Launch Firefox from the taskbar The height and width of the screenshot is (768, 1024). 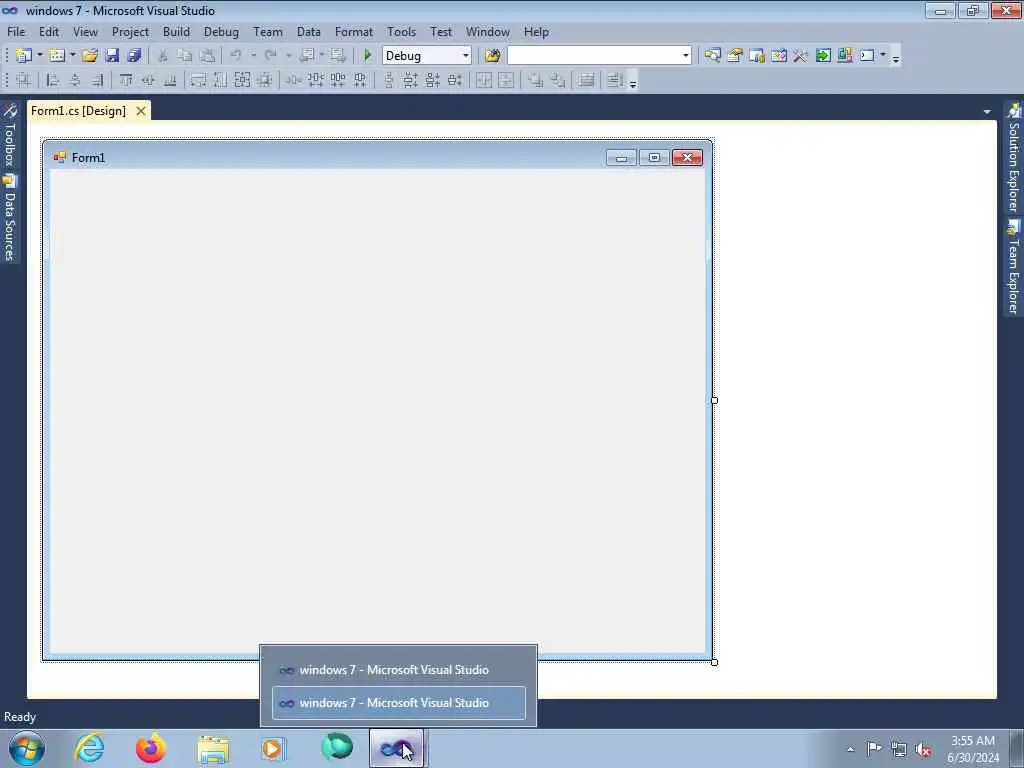click(x=151, y=748)
